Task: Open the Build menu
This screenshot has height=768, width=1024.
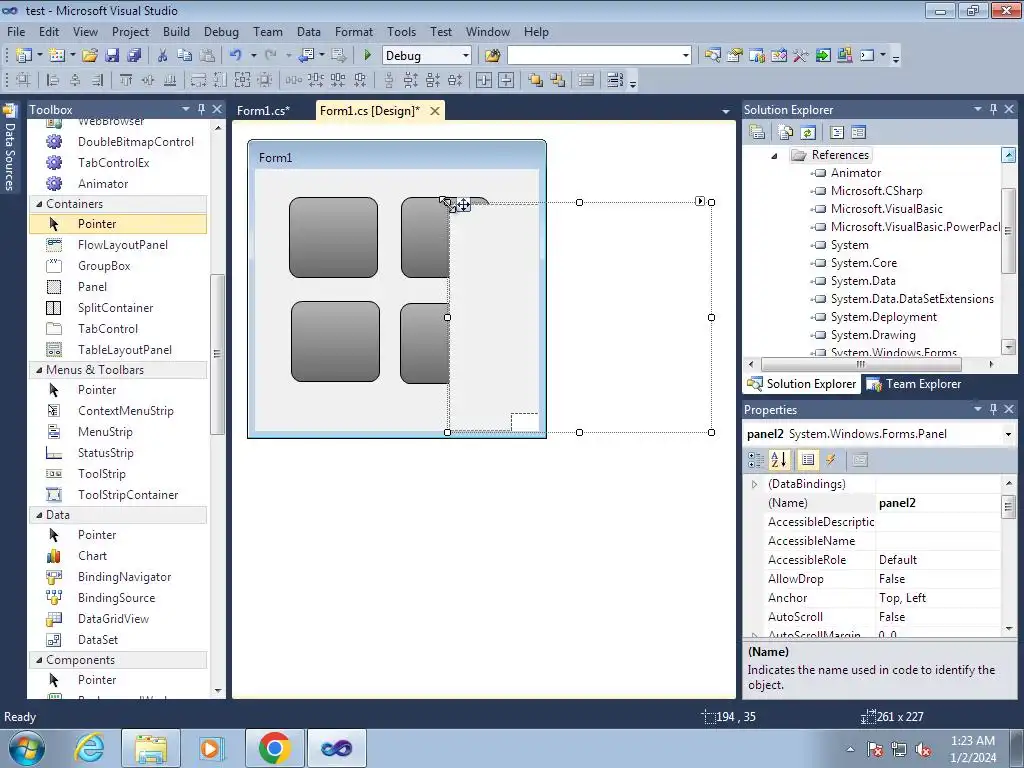Action: click(176, 31)
